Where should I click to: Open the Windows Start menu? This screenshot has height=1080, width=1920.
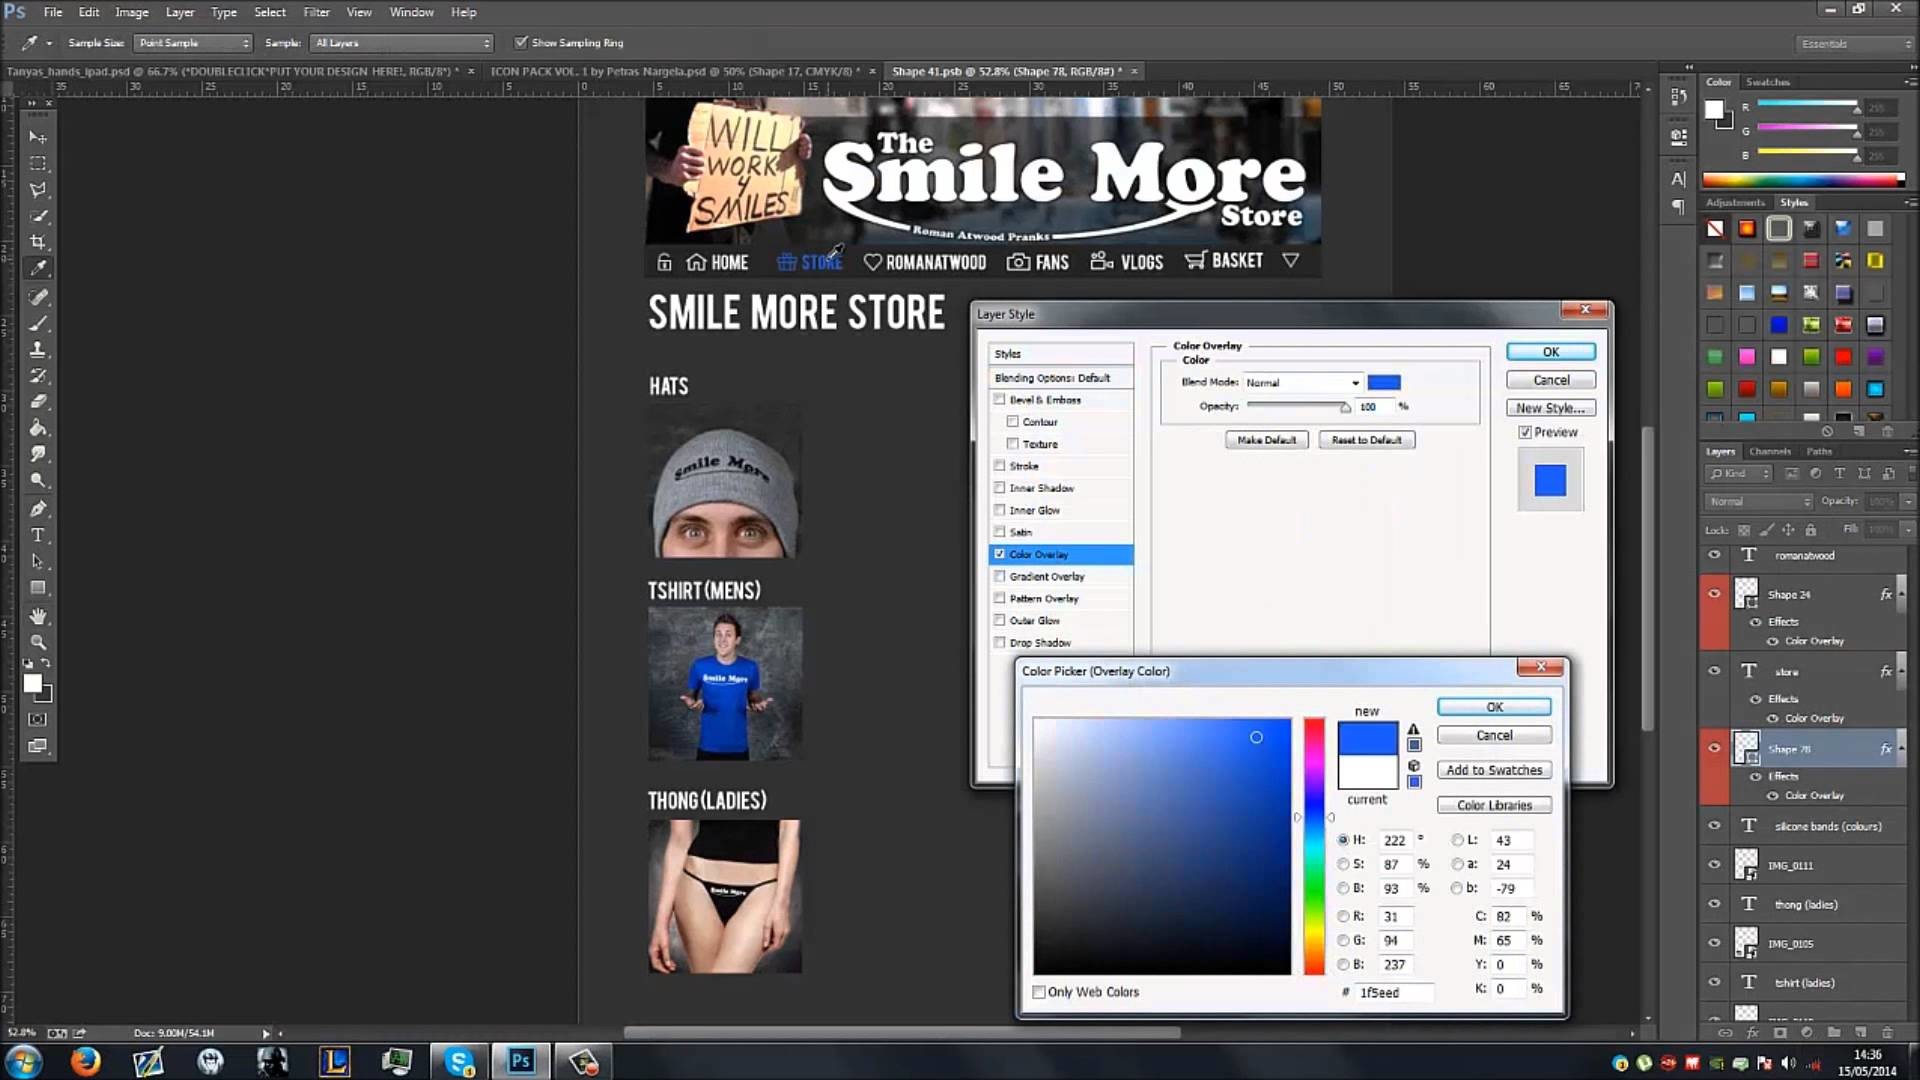click(23, 1061)
